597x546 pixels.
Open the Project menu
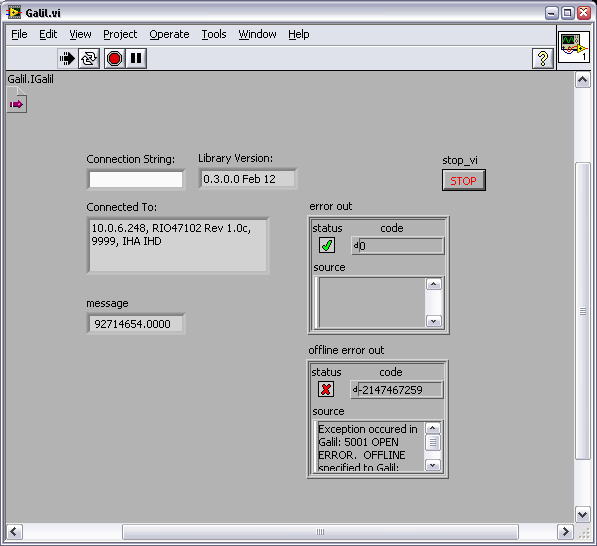coord(120,34)
